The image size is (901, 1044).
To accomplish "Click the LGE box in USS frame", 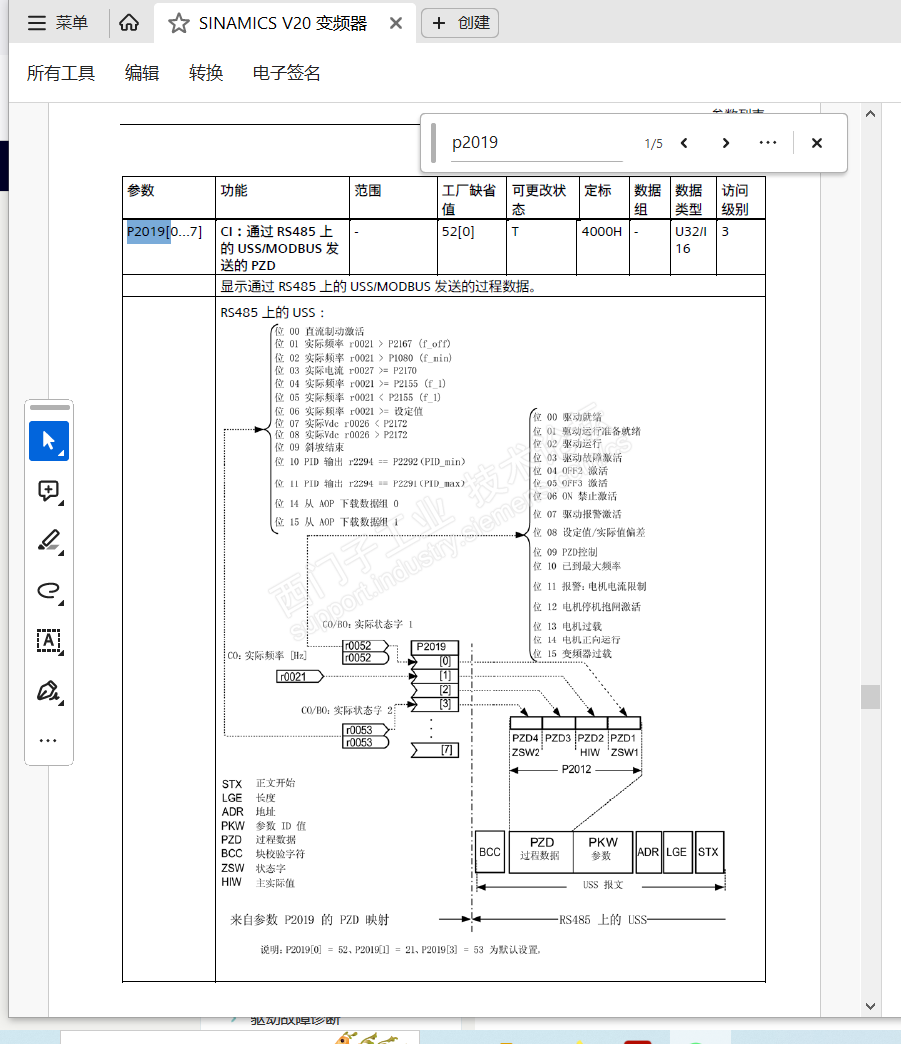I will 677,852.
